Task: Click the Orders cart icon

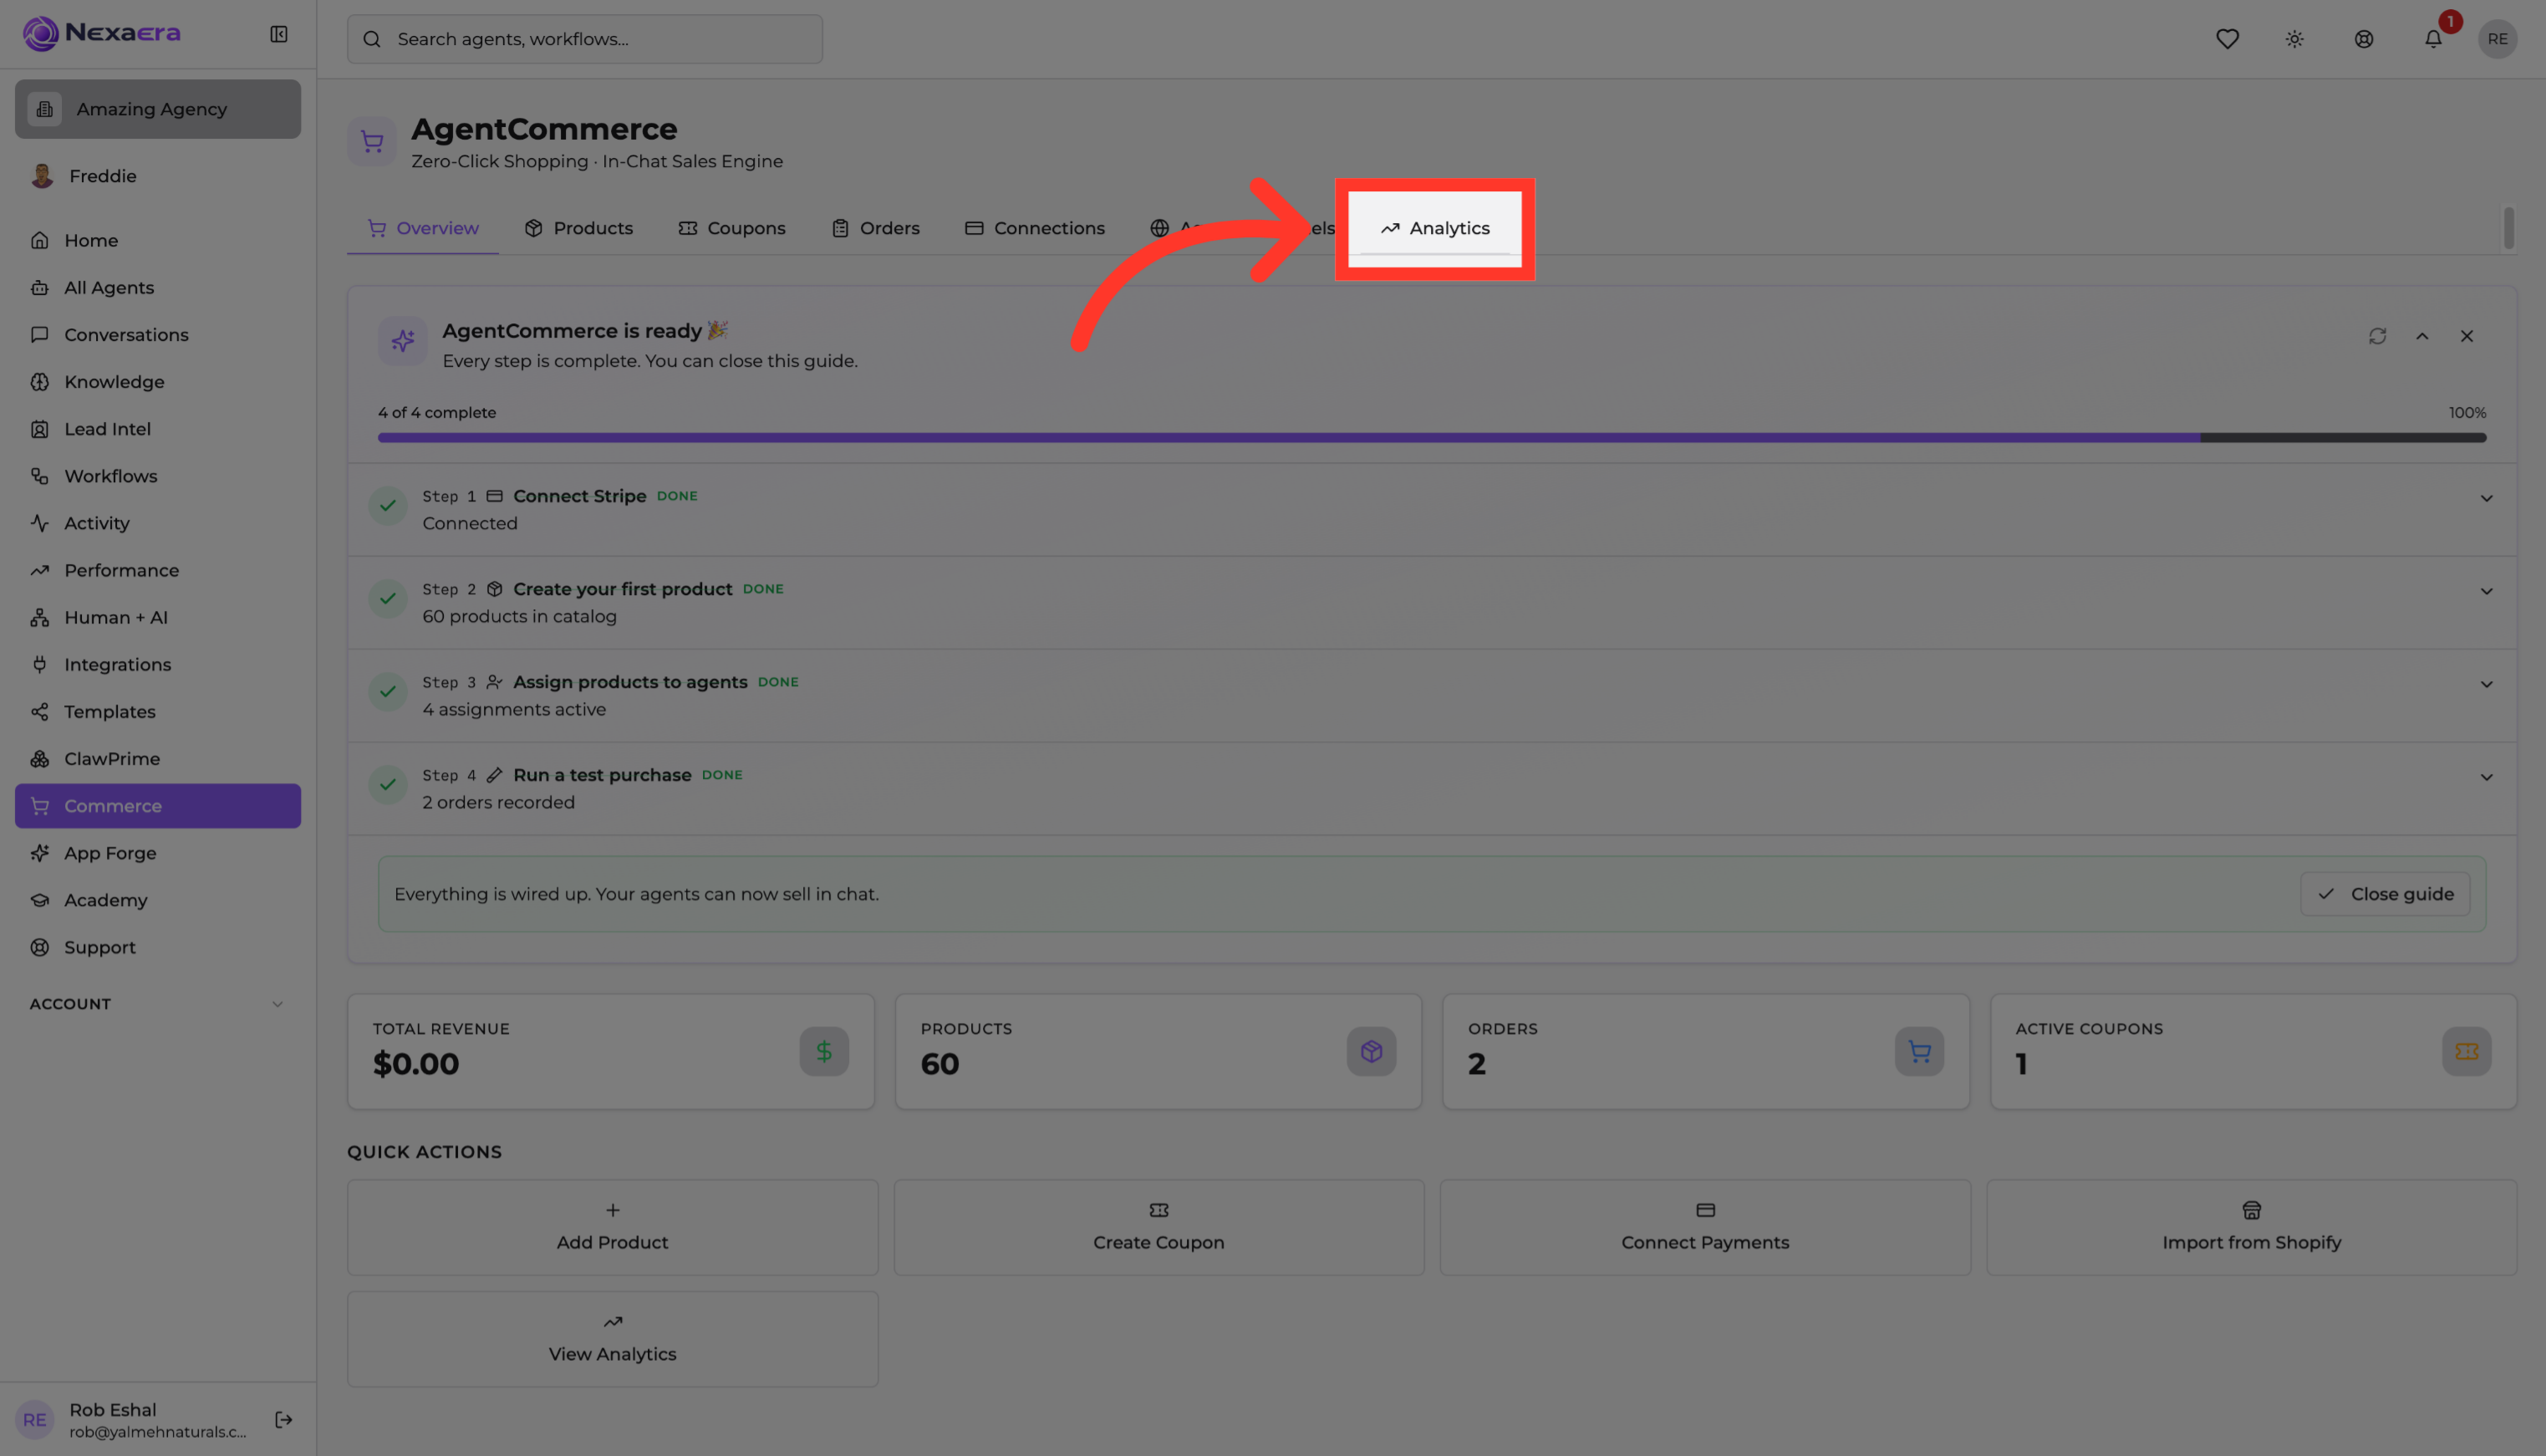Action: 1919,1051
